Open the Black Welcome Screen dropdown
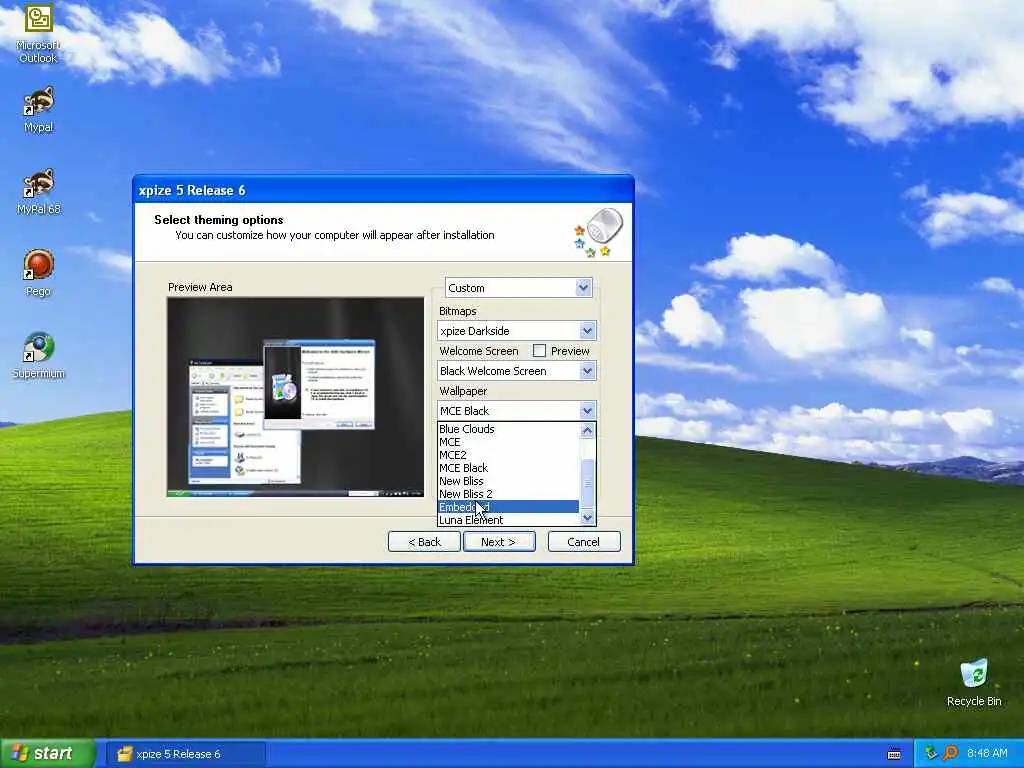 tap(516, 370)
